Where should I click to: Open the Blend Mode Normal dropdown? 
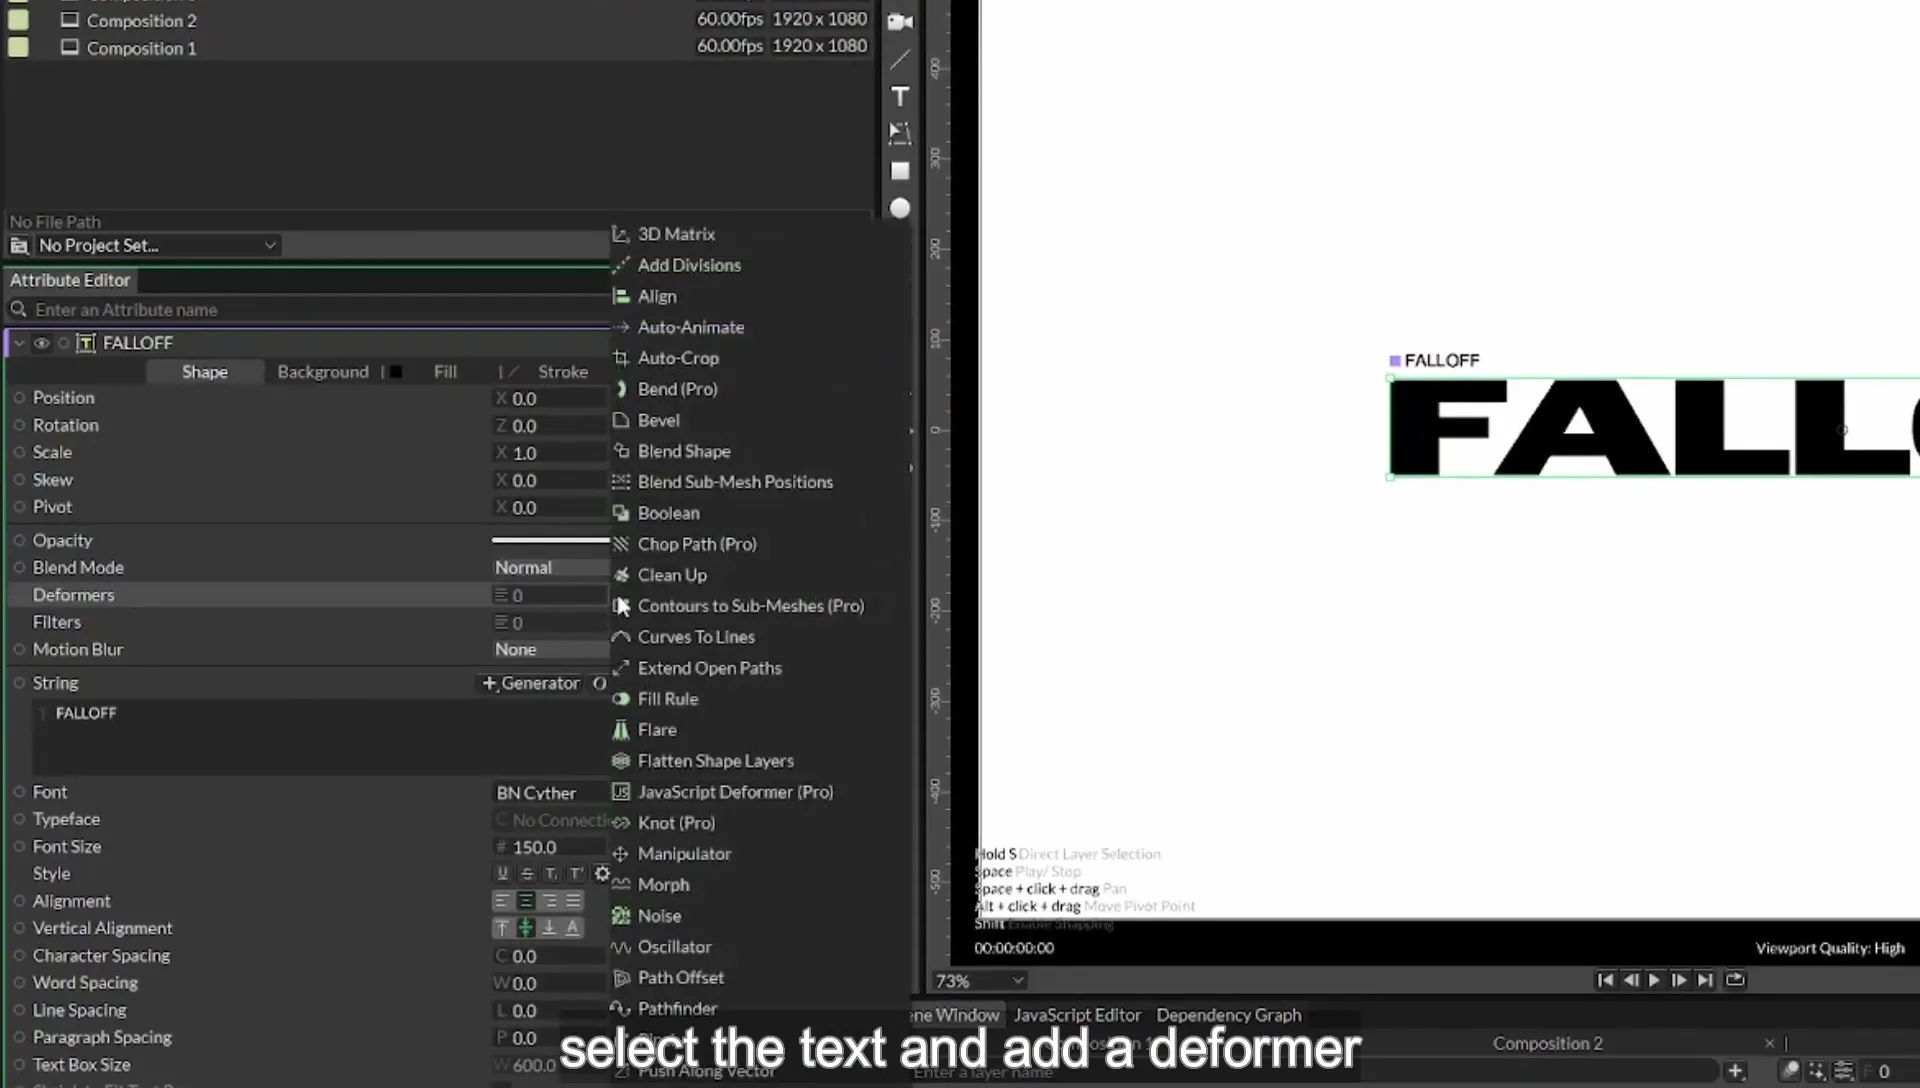[x=550, y=567]
